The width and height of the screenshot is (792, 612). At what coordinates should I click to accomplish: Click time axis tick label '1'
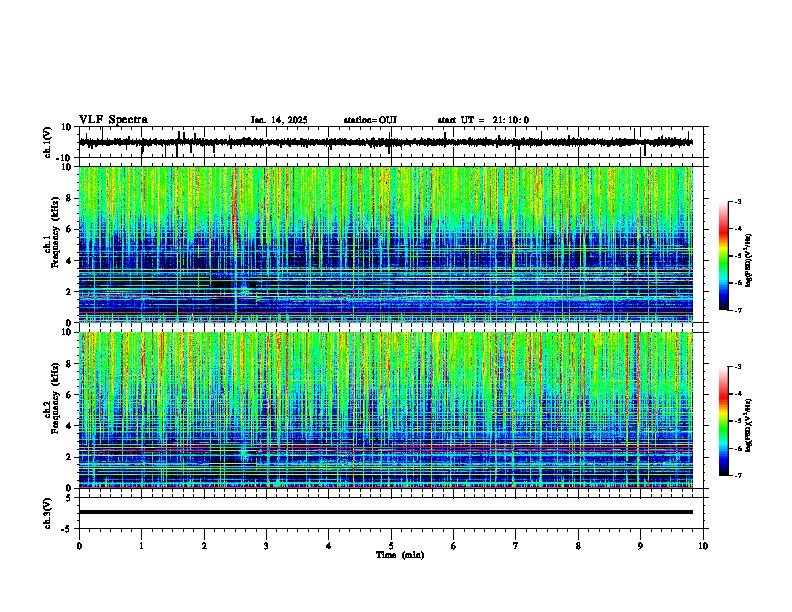point(141,546)
